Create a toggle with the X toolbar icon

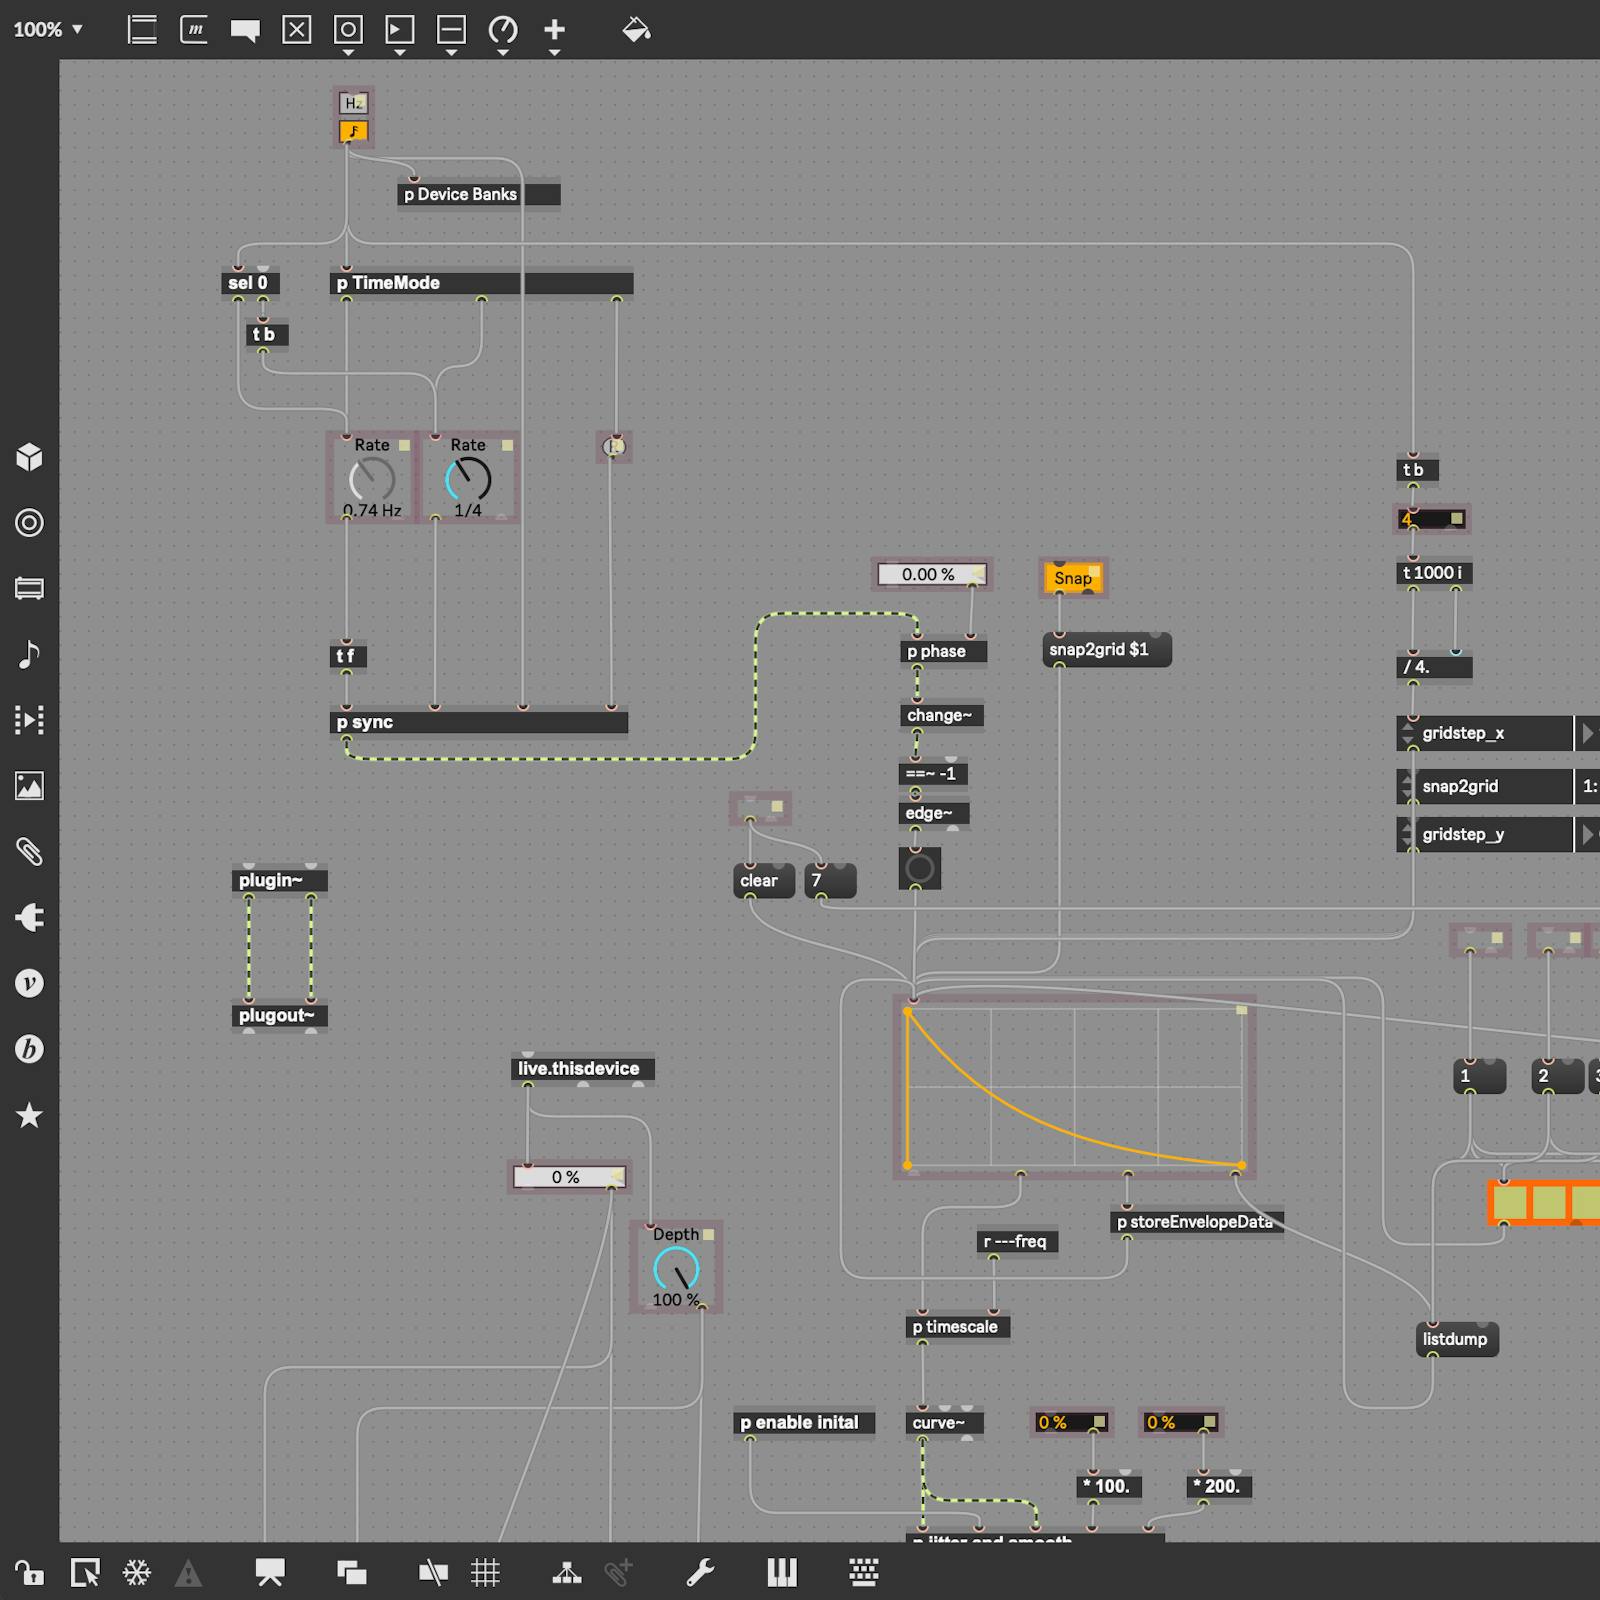pos(295,30)
